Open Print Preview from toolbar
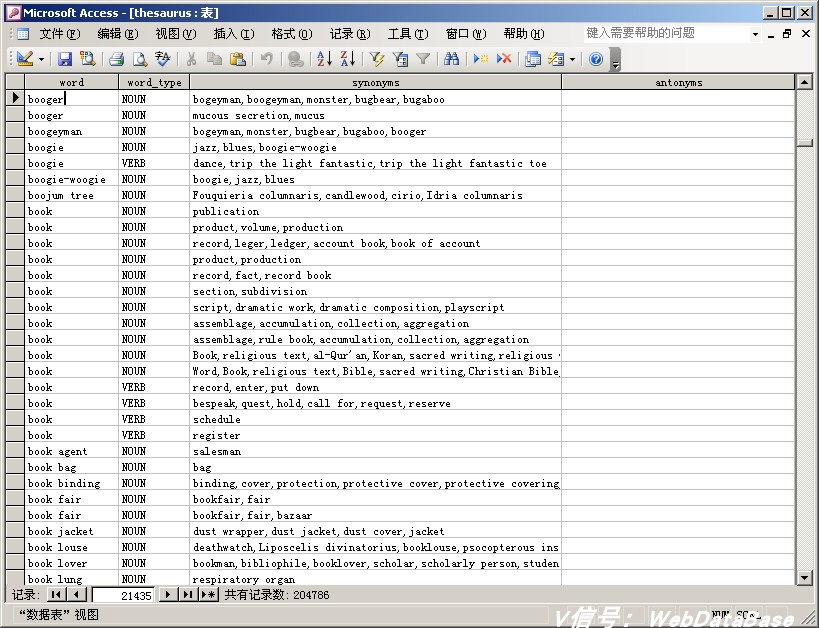Viewport: 819px width, 628px height. (139, 59)
